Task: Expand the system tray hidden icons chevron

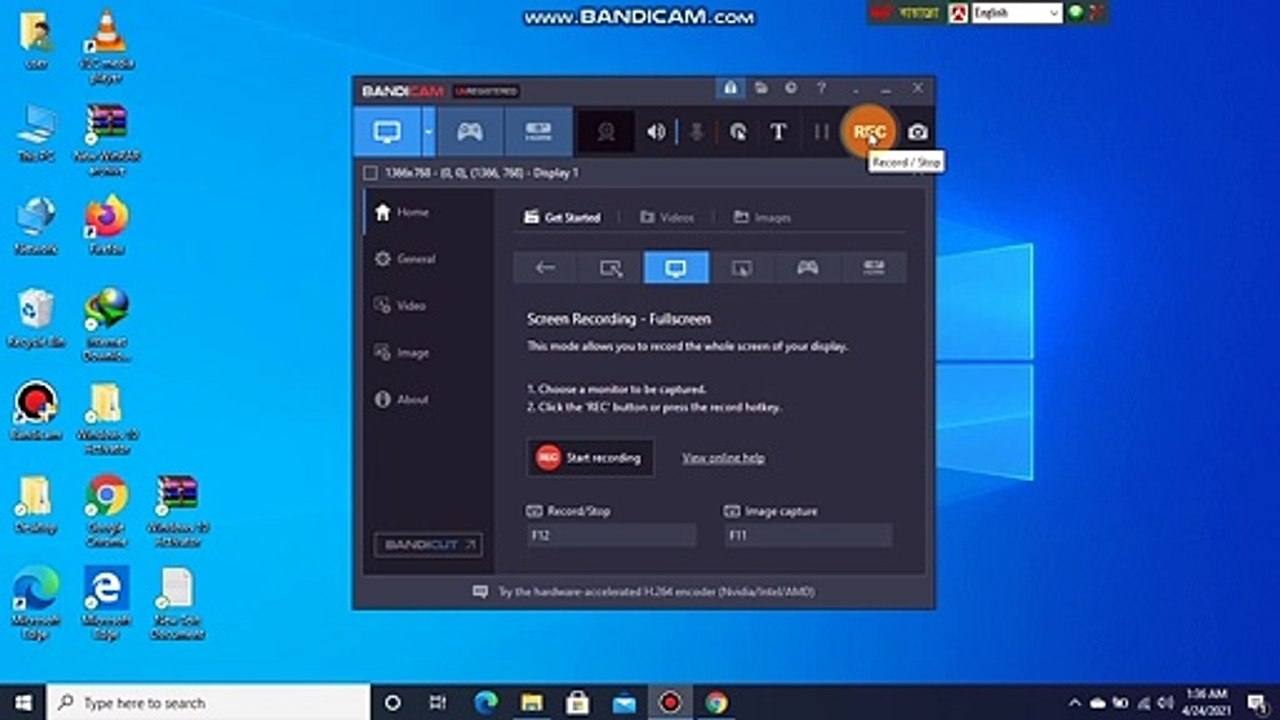Action: 1075,702
